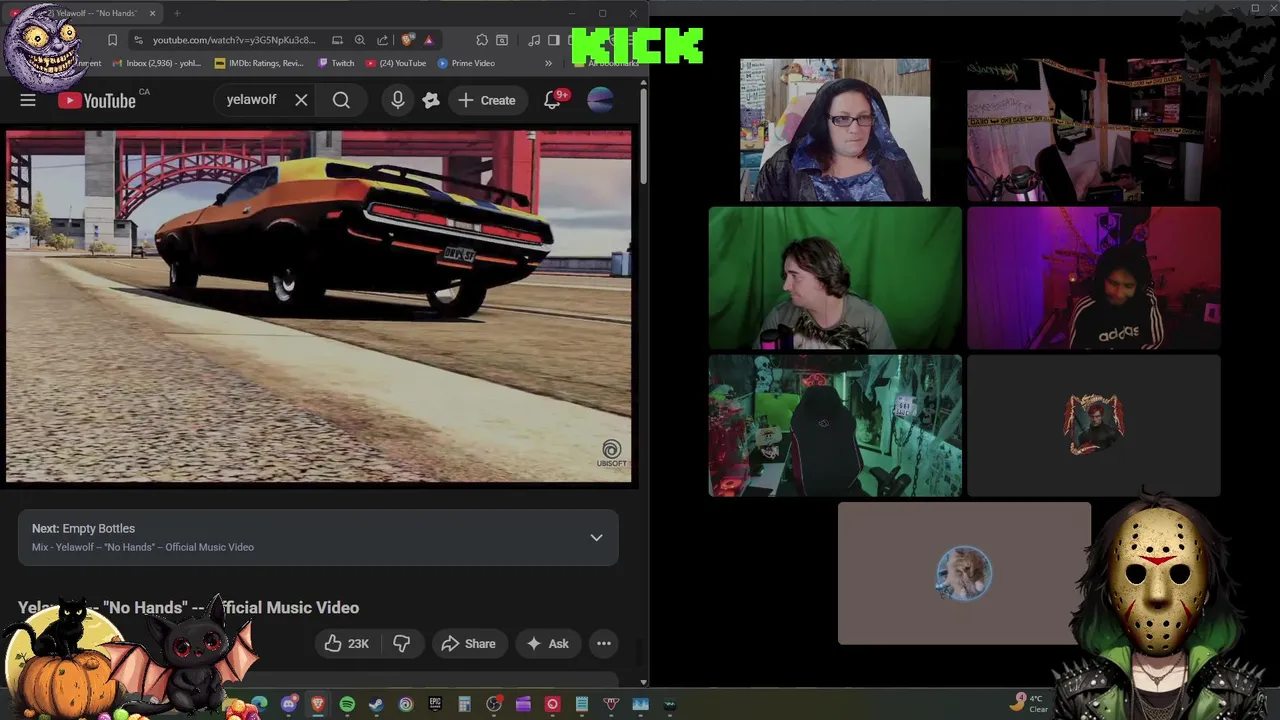Open a new browser tab
This screenshot has width=1280, height=720.
[177, 13]
